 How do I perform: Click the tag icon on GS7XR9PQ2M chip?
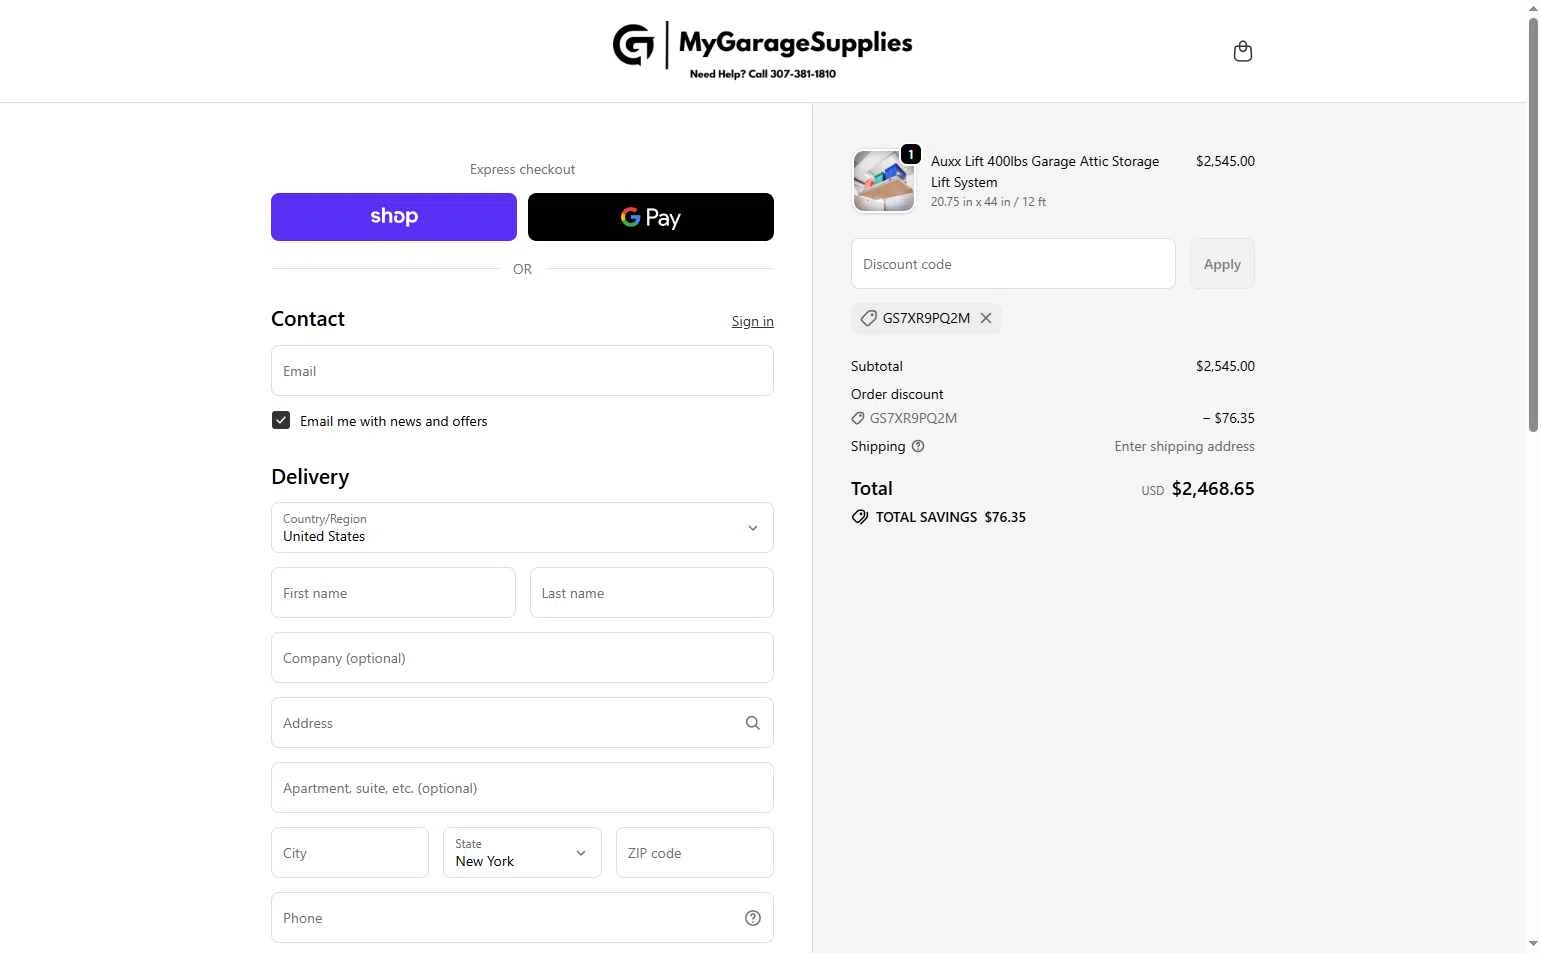pos(869,318)
